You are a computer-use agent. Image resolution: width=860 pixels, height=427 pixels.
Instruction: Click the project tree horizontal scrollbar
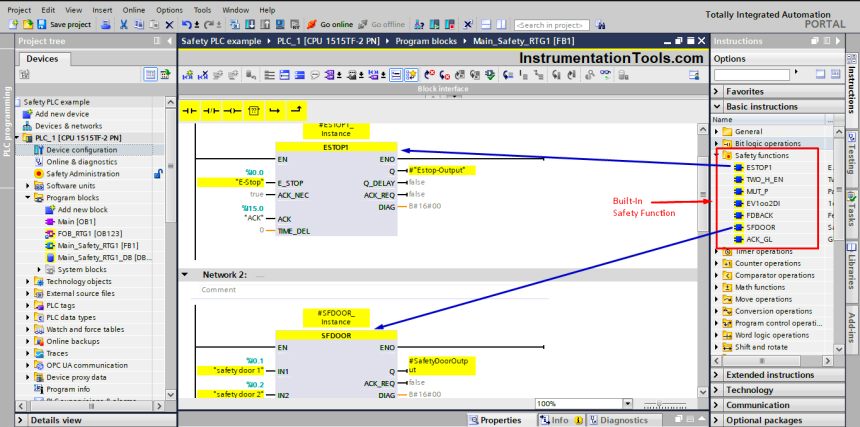point(90,406)
